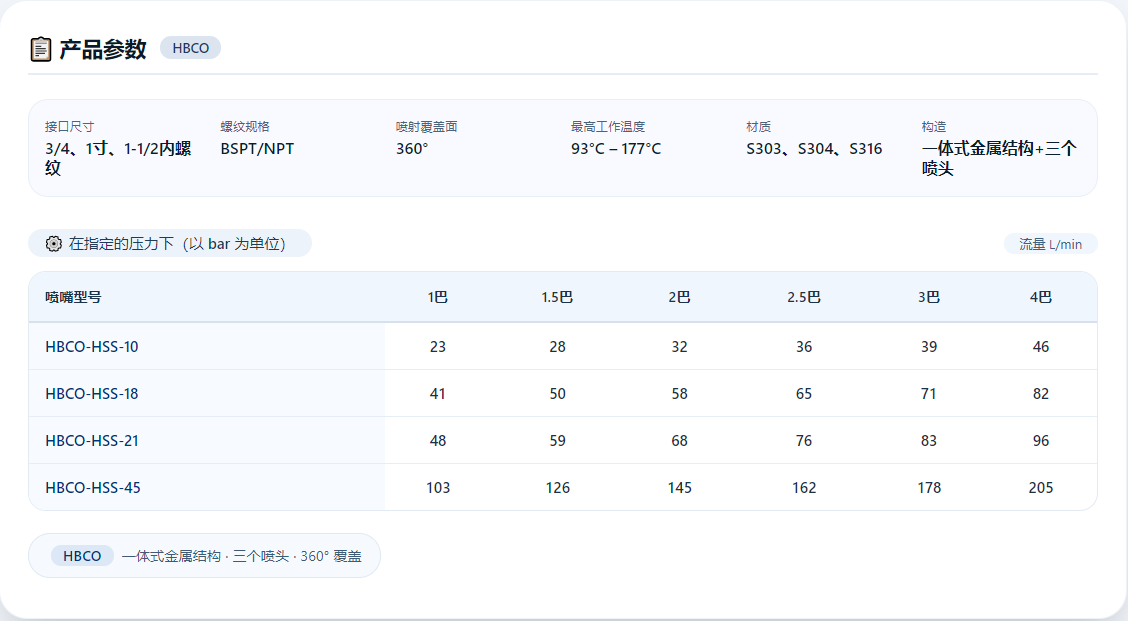Select the HBCO badge next to title

[191, 48]
